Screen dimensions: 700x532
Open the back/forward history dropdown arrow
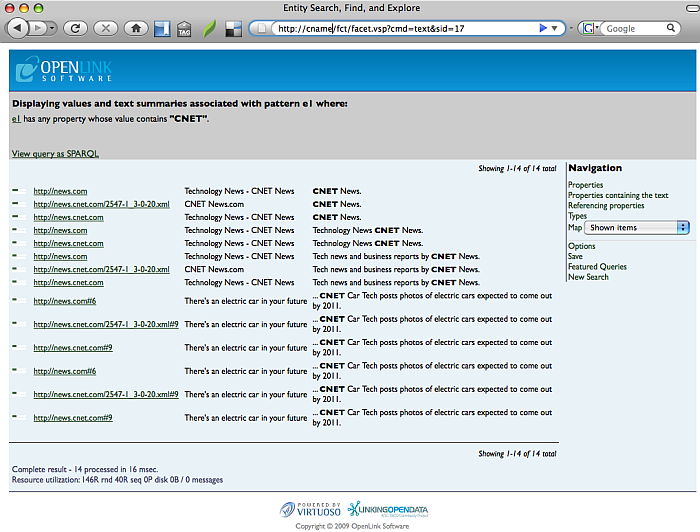53,28
